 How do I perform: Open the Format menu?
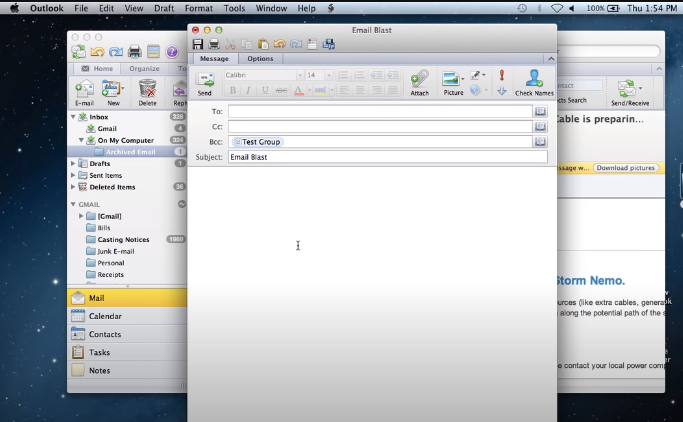[x=199, y=8]
